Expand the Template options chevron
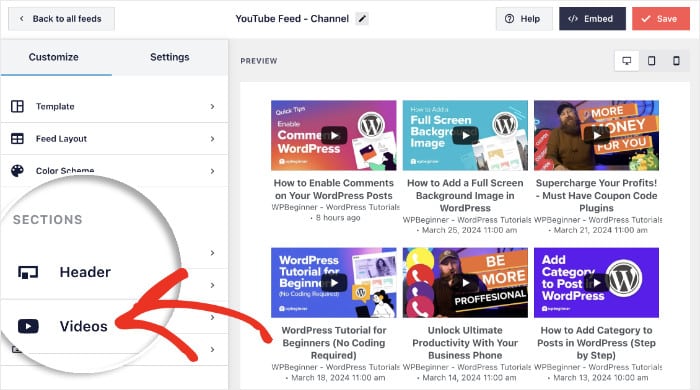This screenshot has width=700, height=390. point(212,107)
